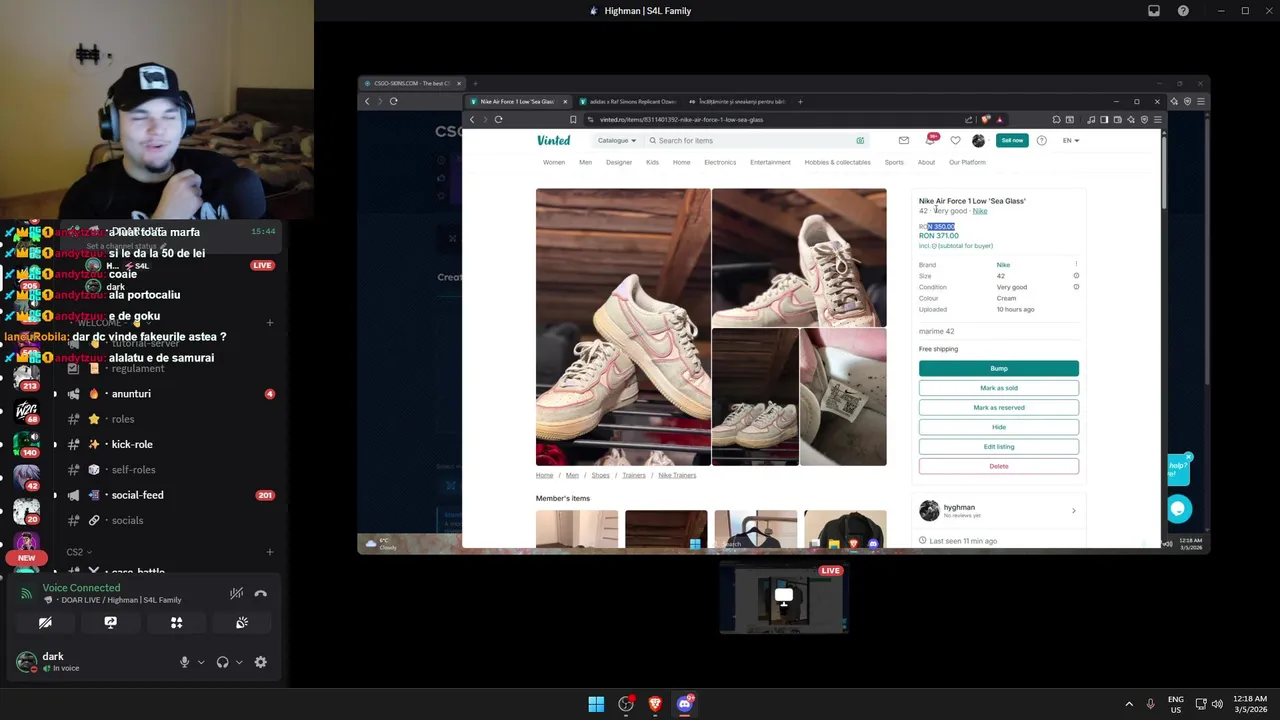Open the Women category on Vinted
The image size is (1280, 720).
(554, 162)
